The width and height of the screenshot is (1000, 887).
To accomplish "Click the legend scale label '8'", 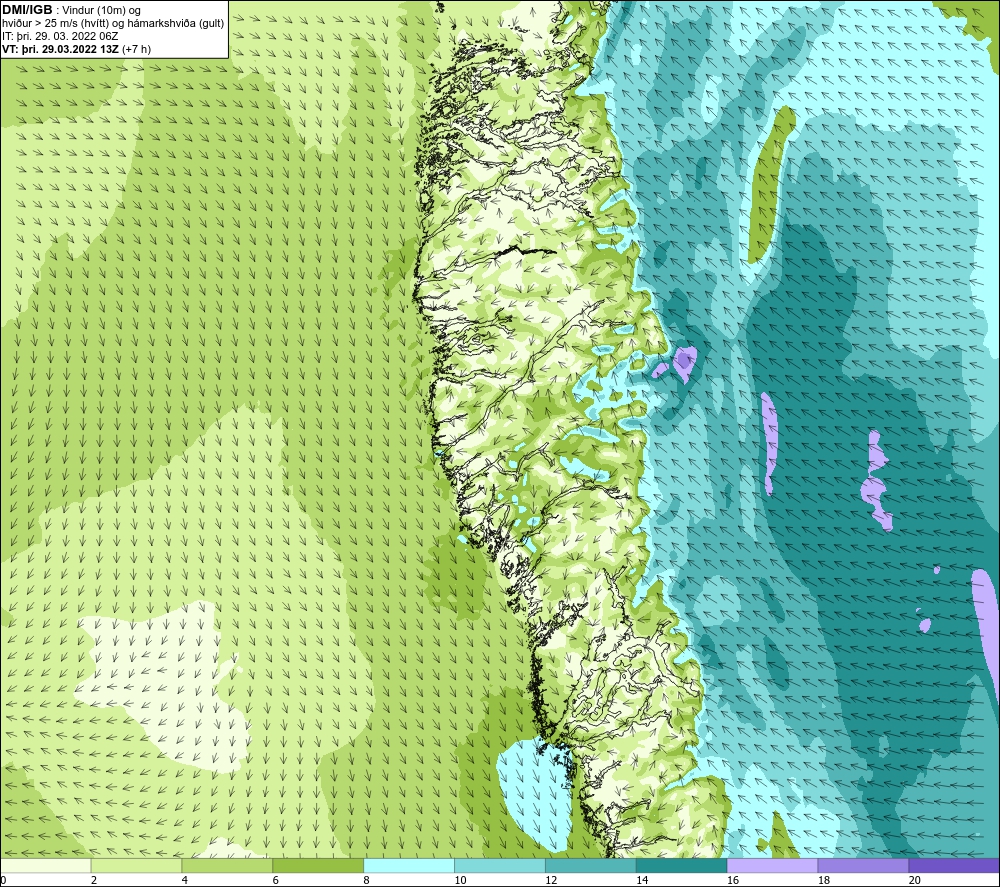I will pyautogui.click(x=367, y=881).
